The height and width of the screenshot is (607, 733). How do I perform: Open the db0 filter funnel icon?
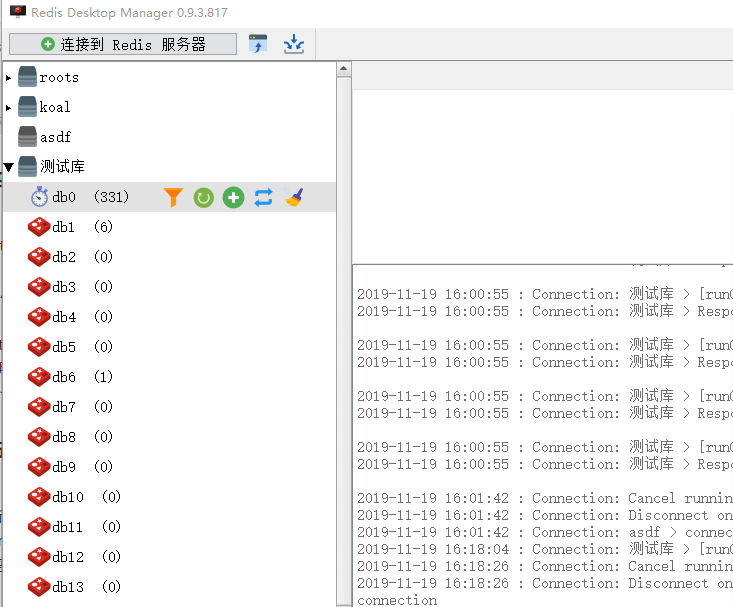(x=173, y=197)
